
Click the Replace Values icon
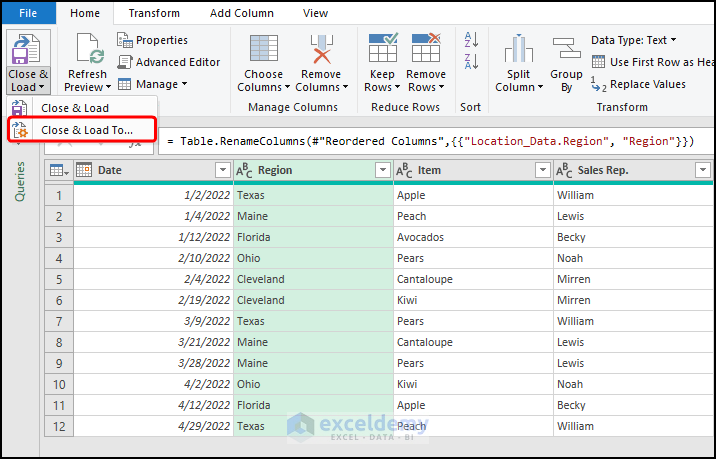(x=598, y=84)
